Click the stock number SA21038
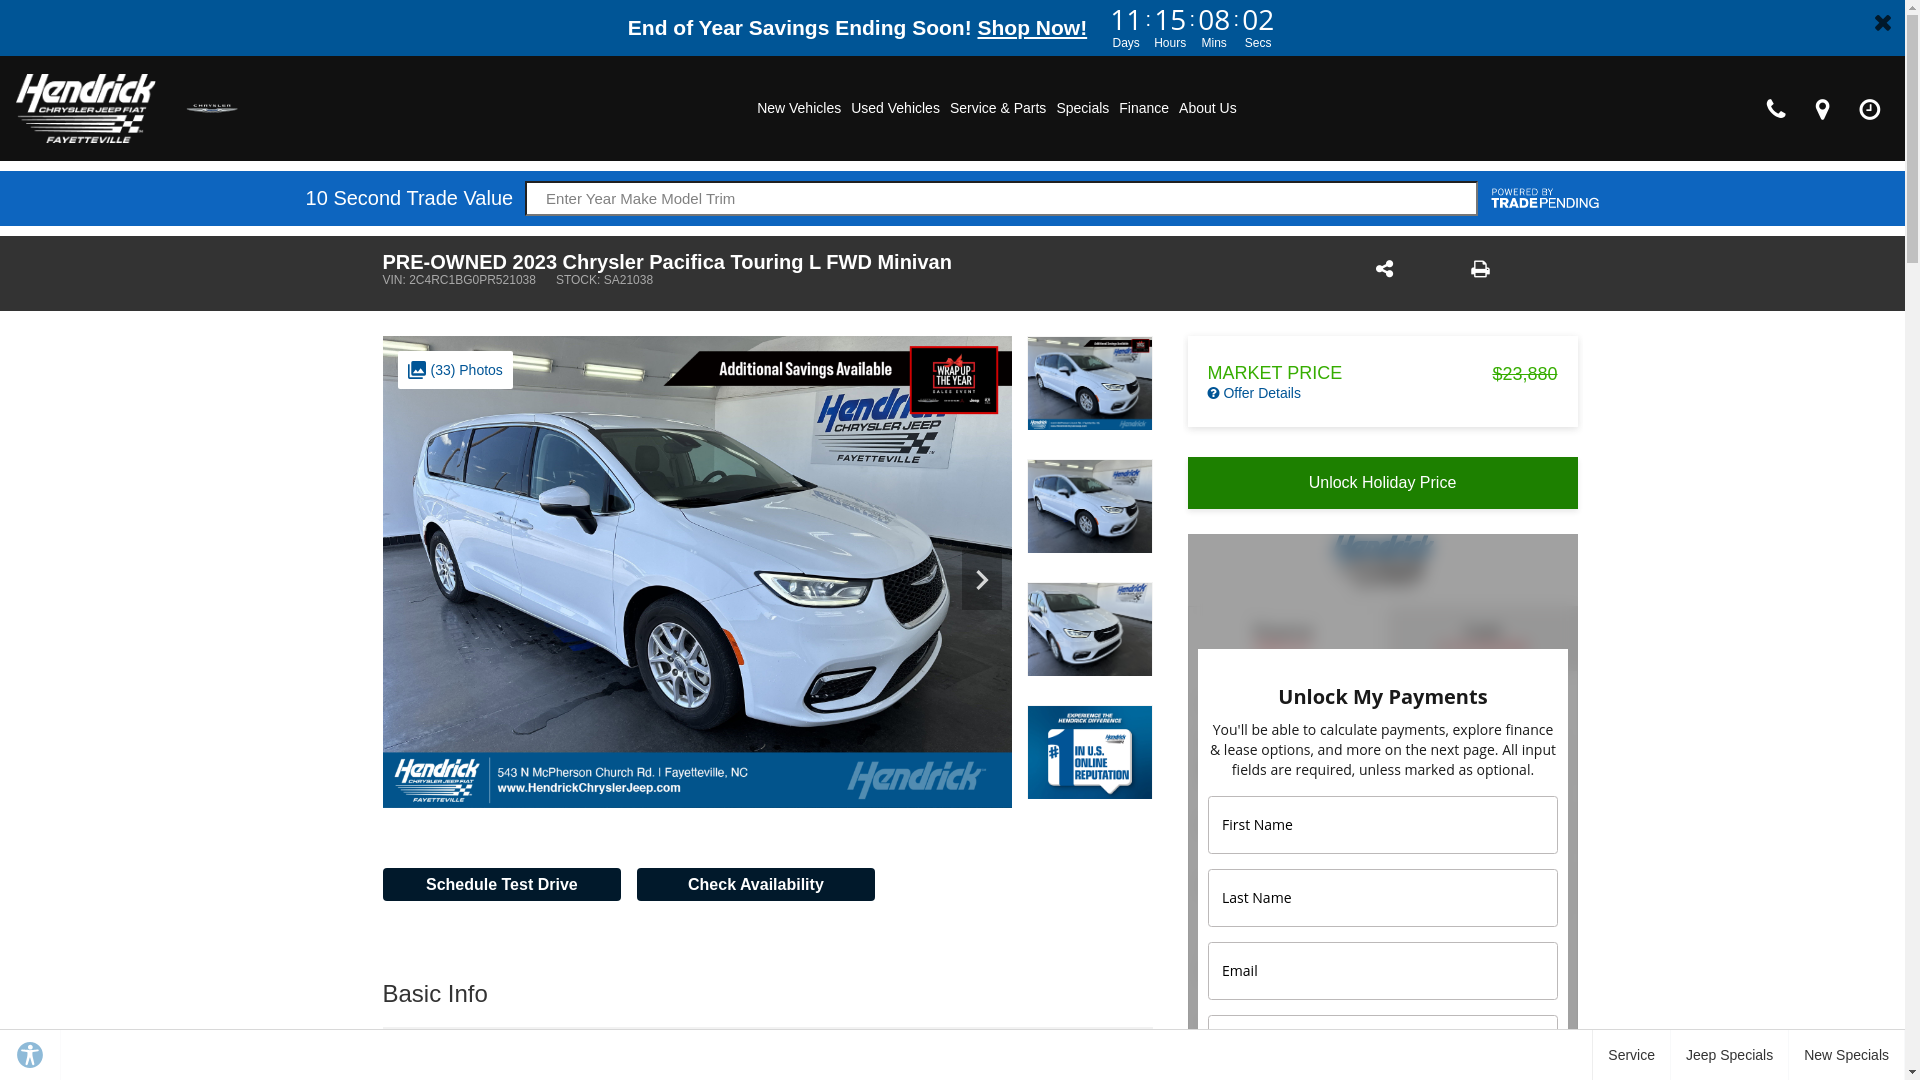This screenshot has width=1920, height=1080. tap(604, 280)
